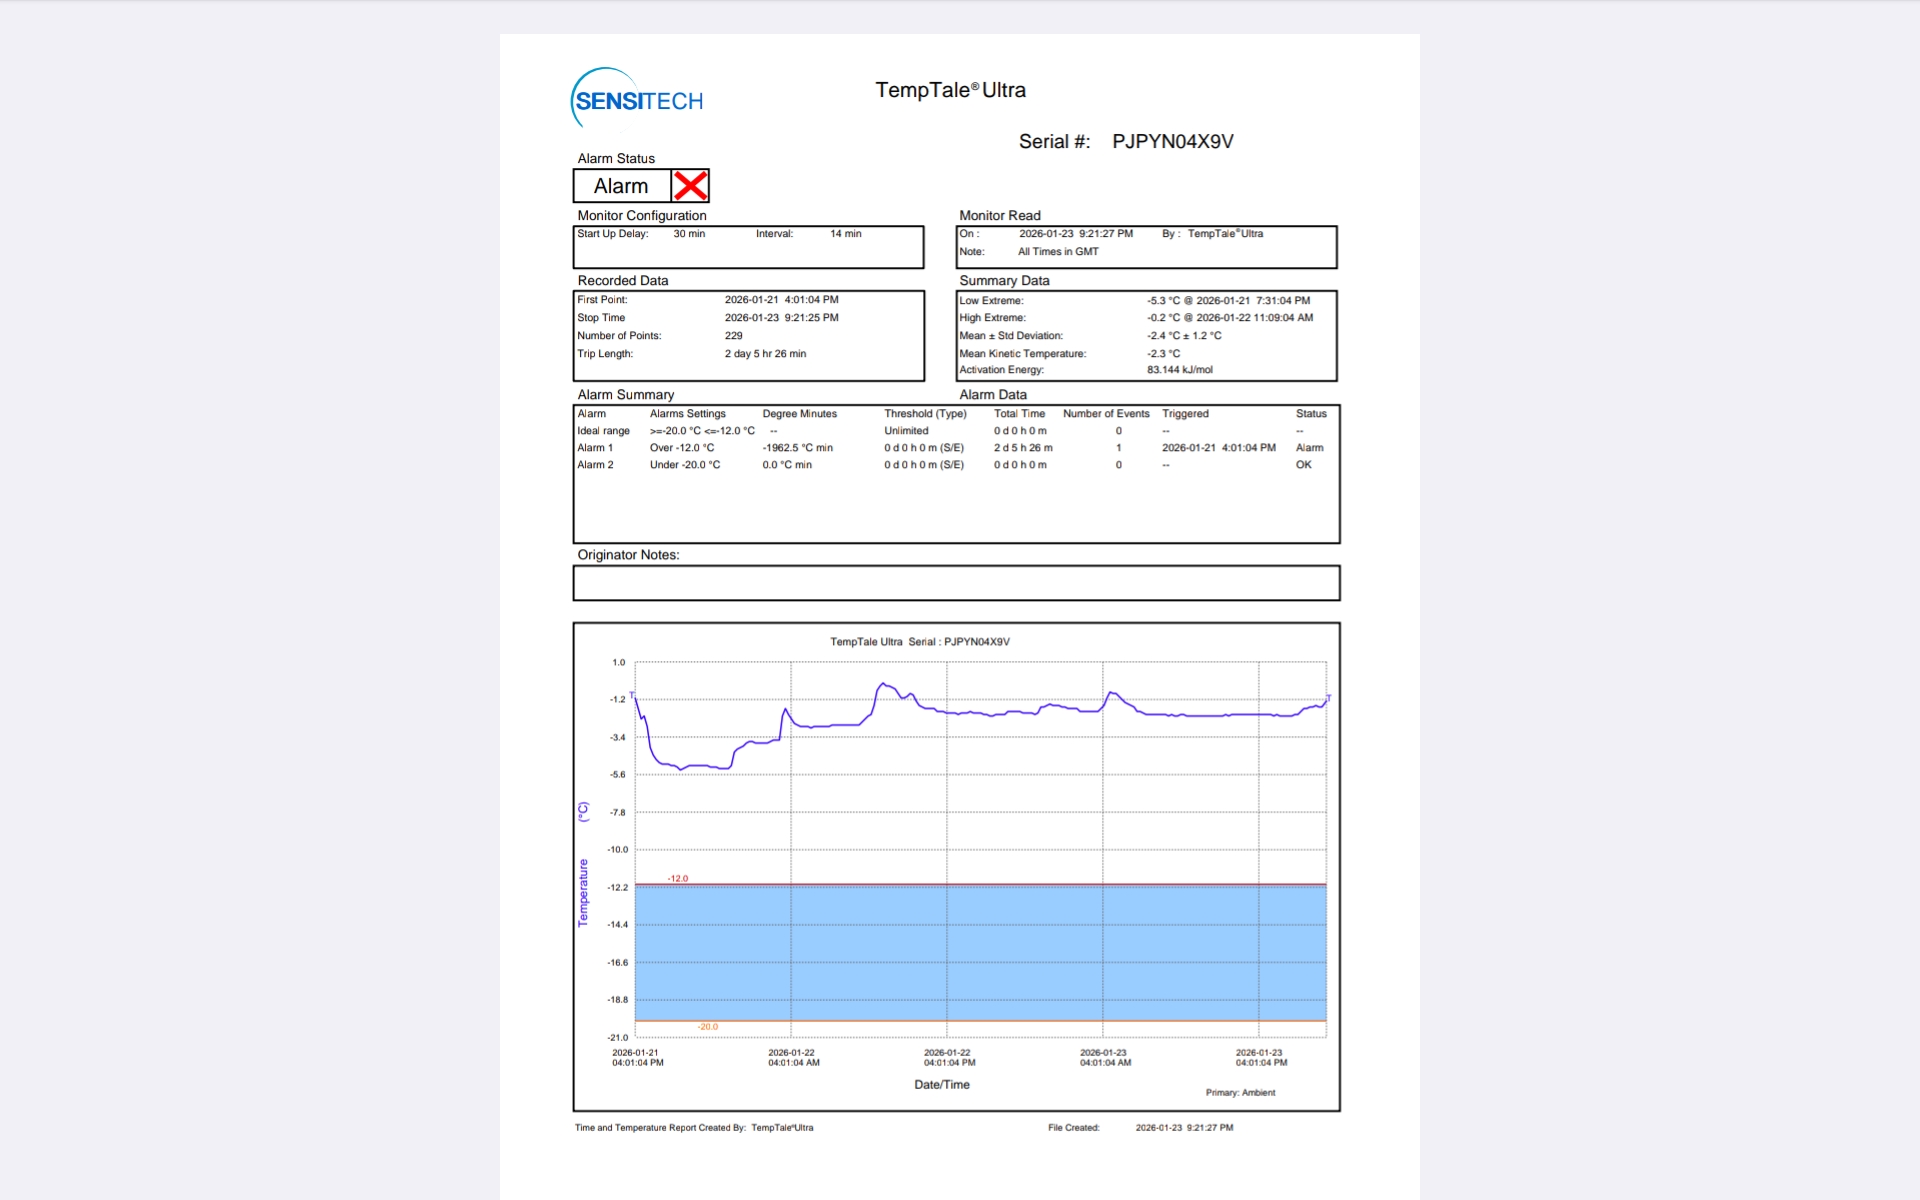Click the Sensitech logo
The image size is (1920, 1200).
(x=637, y=100)
